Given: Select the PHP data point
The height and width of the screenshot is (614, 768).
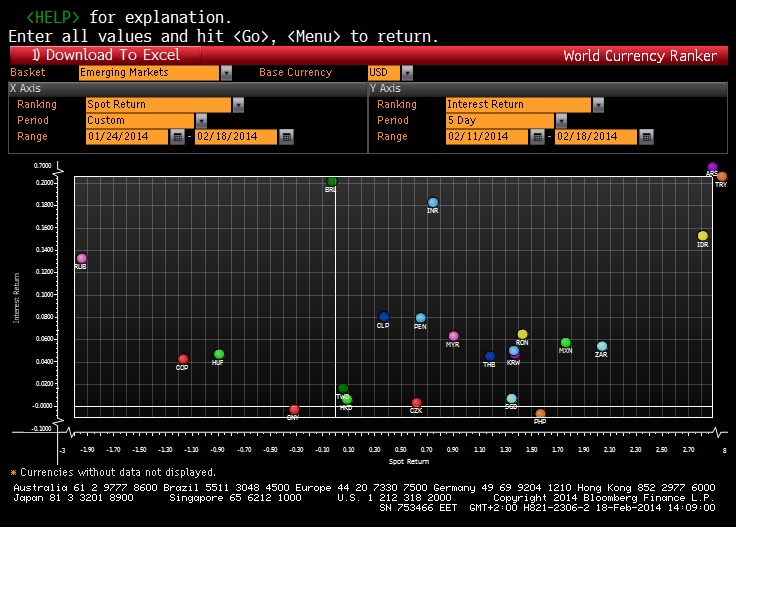Looking at the screenshot, I should click(540, 414).
